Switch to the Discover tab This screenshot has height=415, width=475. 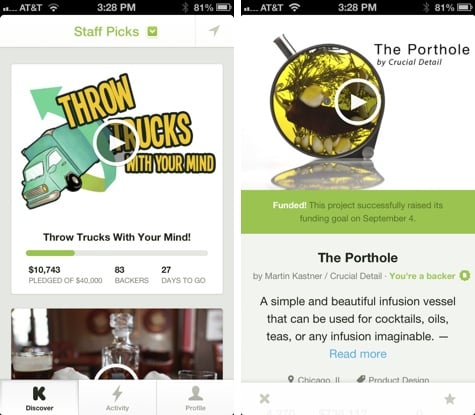(39, 398)
